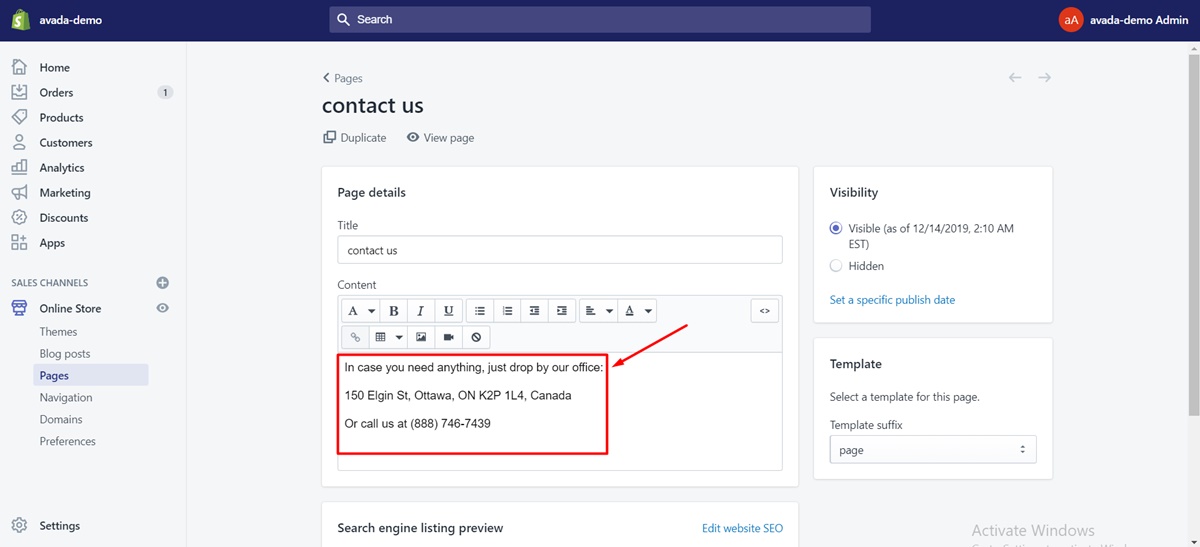Open the Template suffix page dropdown
The width and height of the screenshot is (1200, 547).
[933, 450]
